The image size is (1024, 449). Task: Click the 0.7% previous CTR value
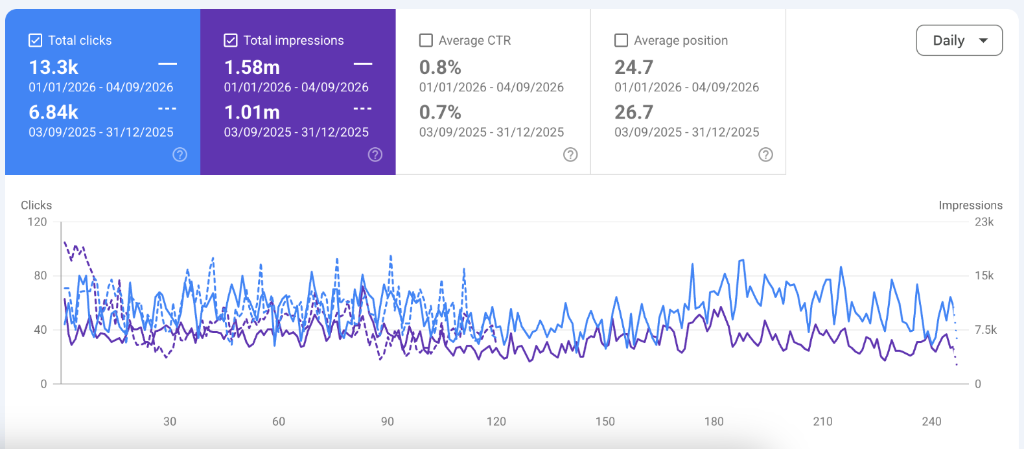[440, 112]
